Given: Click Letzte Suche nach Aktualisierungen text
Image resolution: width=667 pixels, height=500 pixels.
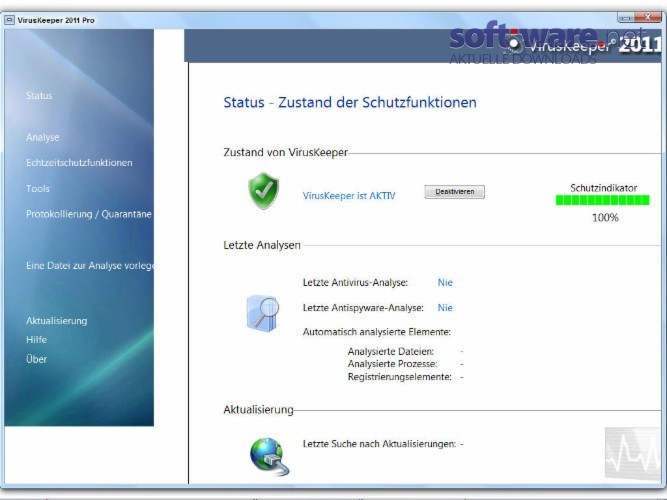Looking at the screenshot, I should click(379, 444).
